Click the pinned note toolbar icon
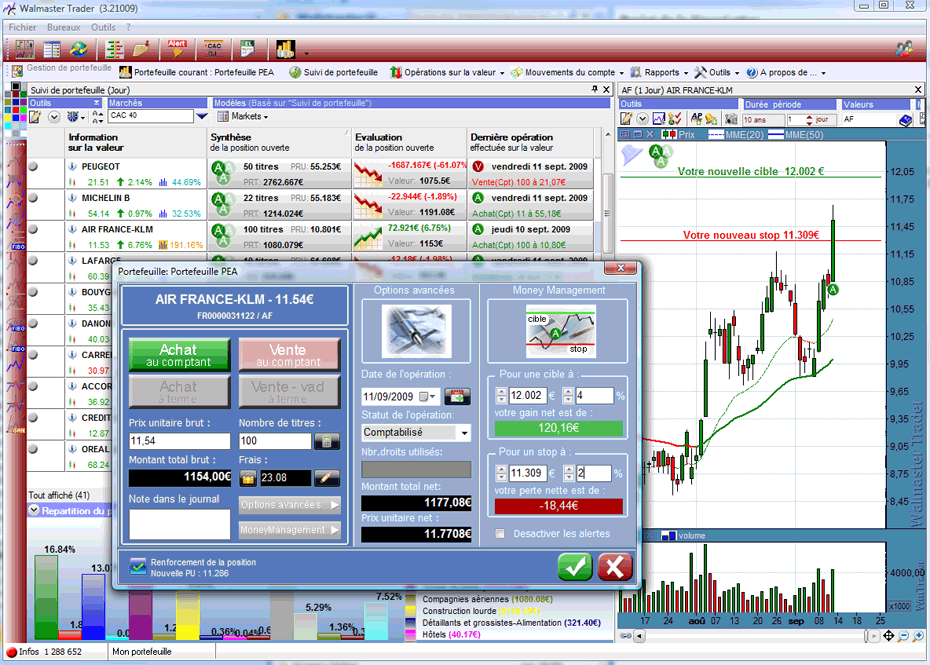Image resolution: width=930 pixels, height=665 pixels. pyautogui.click(x=141, y=49)
